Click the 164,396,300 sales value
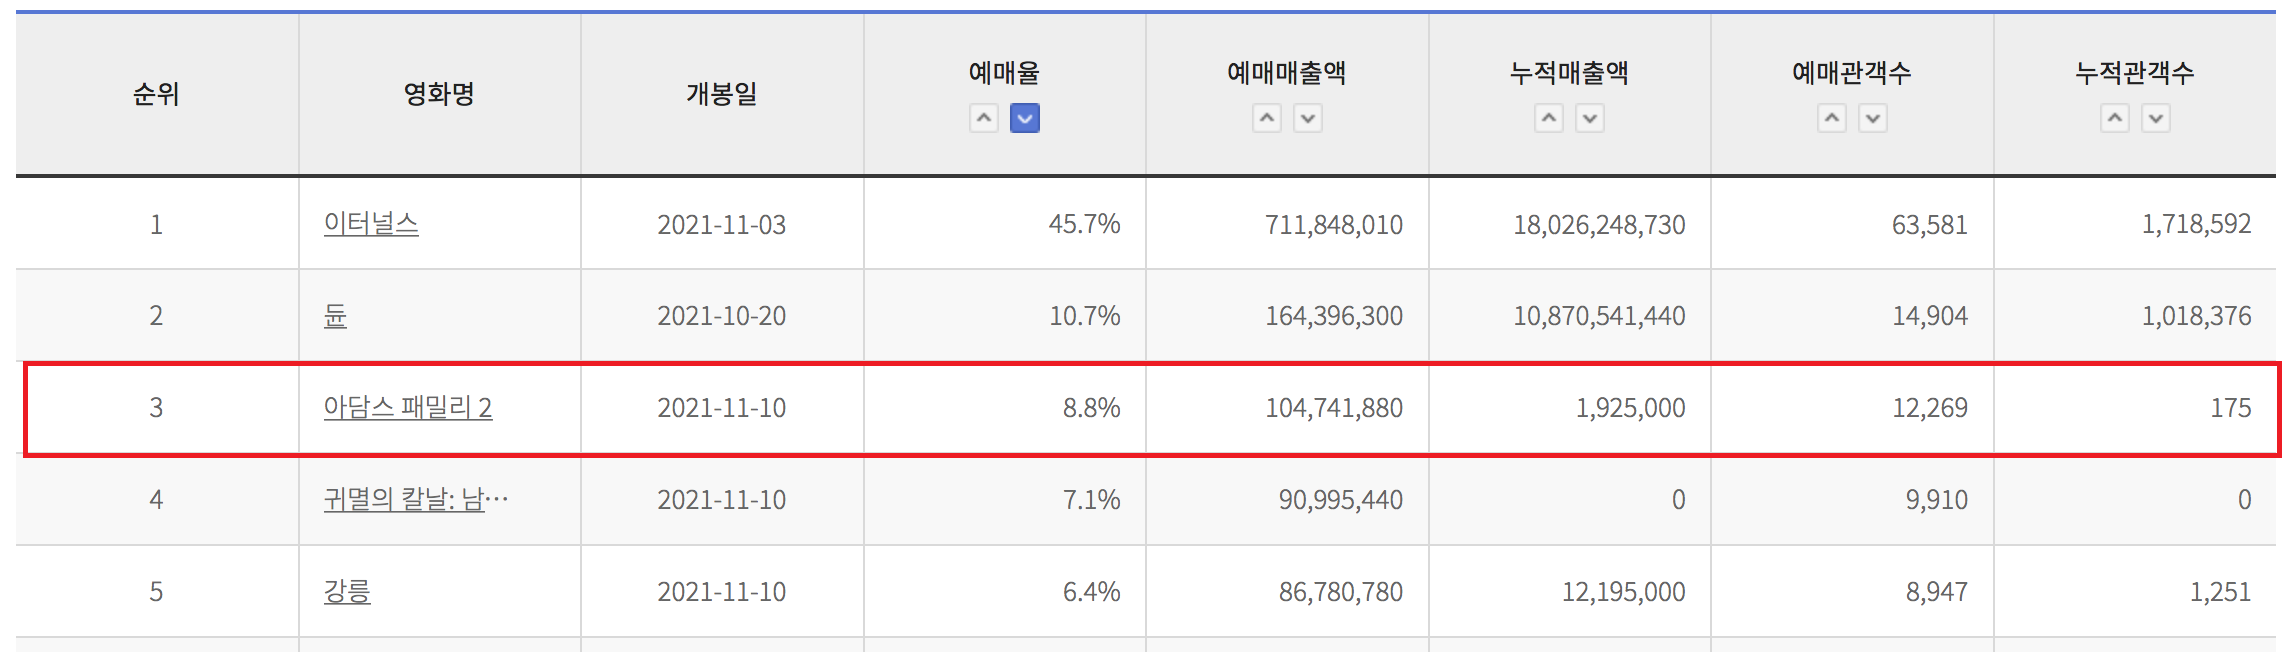This screenshot has height=652, width=2290. click(x=1334, y=316)
